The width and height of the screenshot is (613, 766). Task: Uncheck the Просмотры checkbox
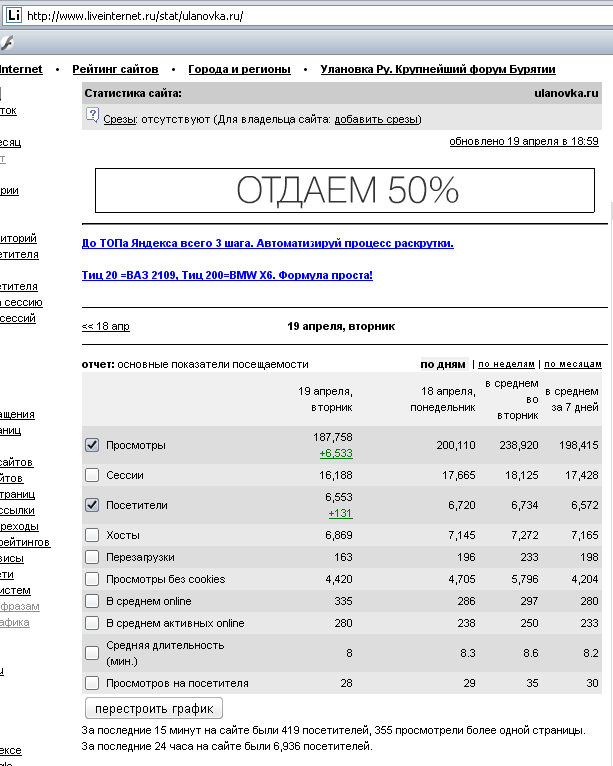[x=92, y=445]
